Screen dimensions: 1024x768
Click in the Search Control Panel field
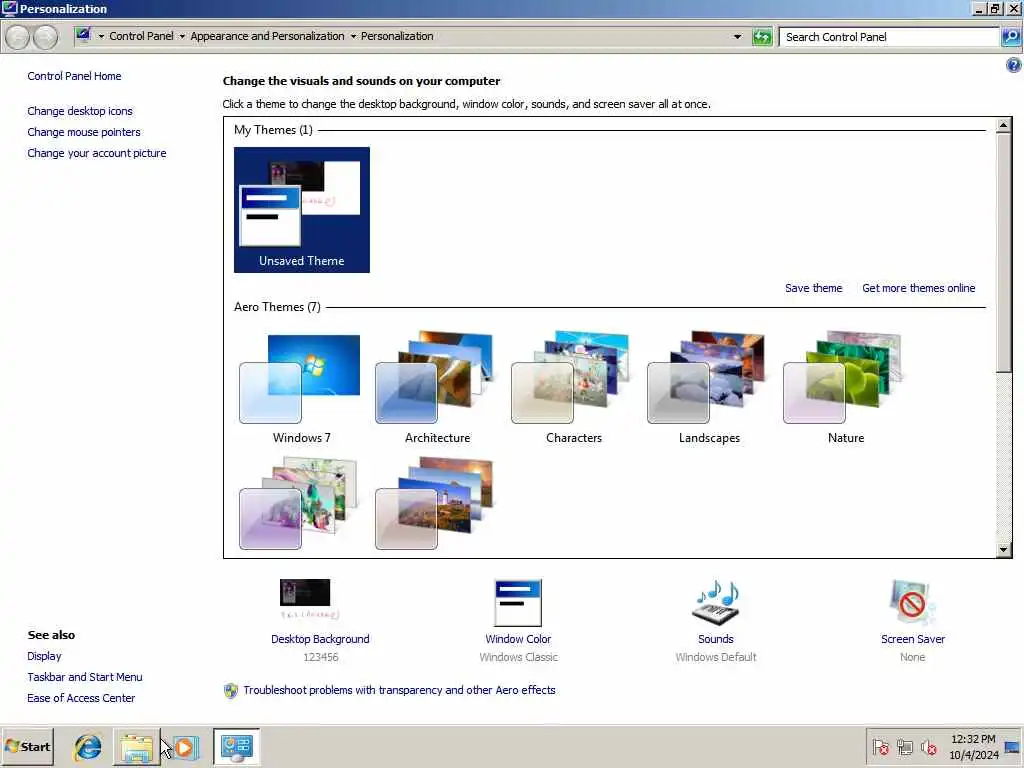[x=889, y=37]
